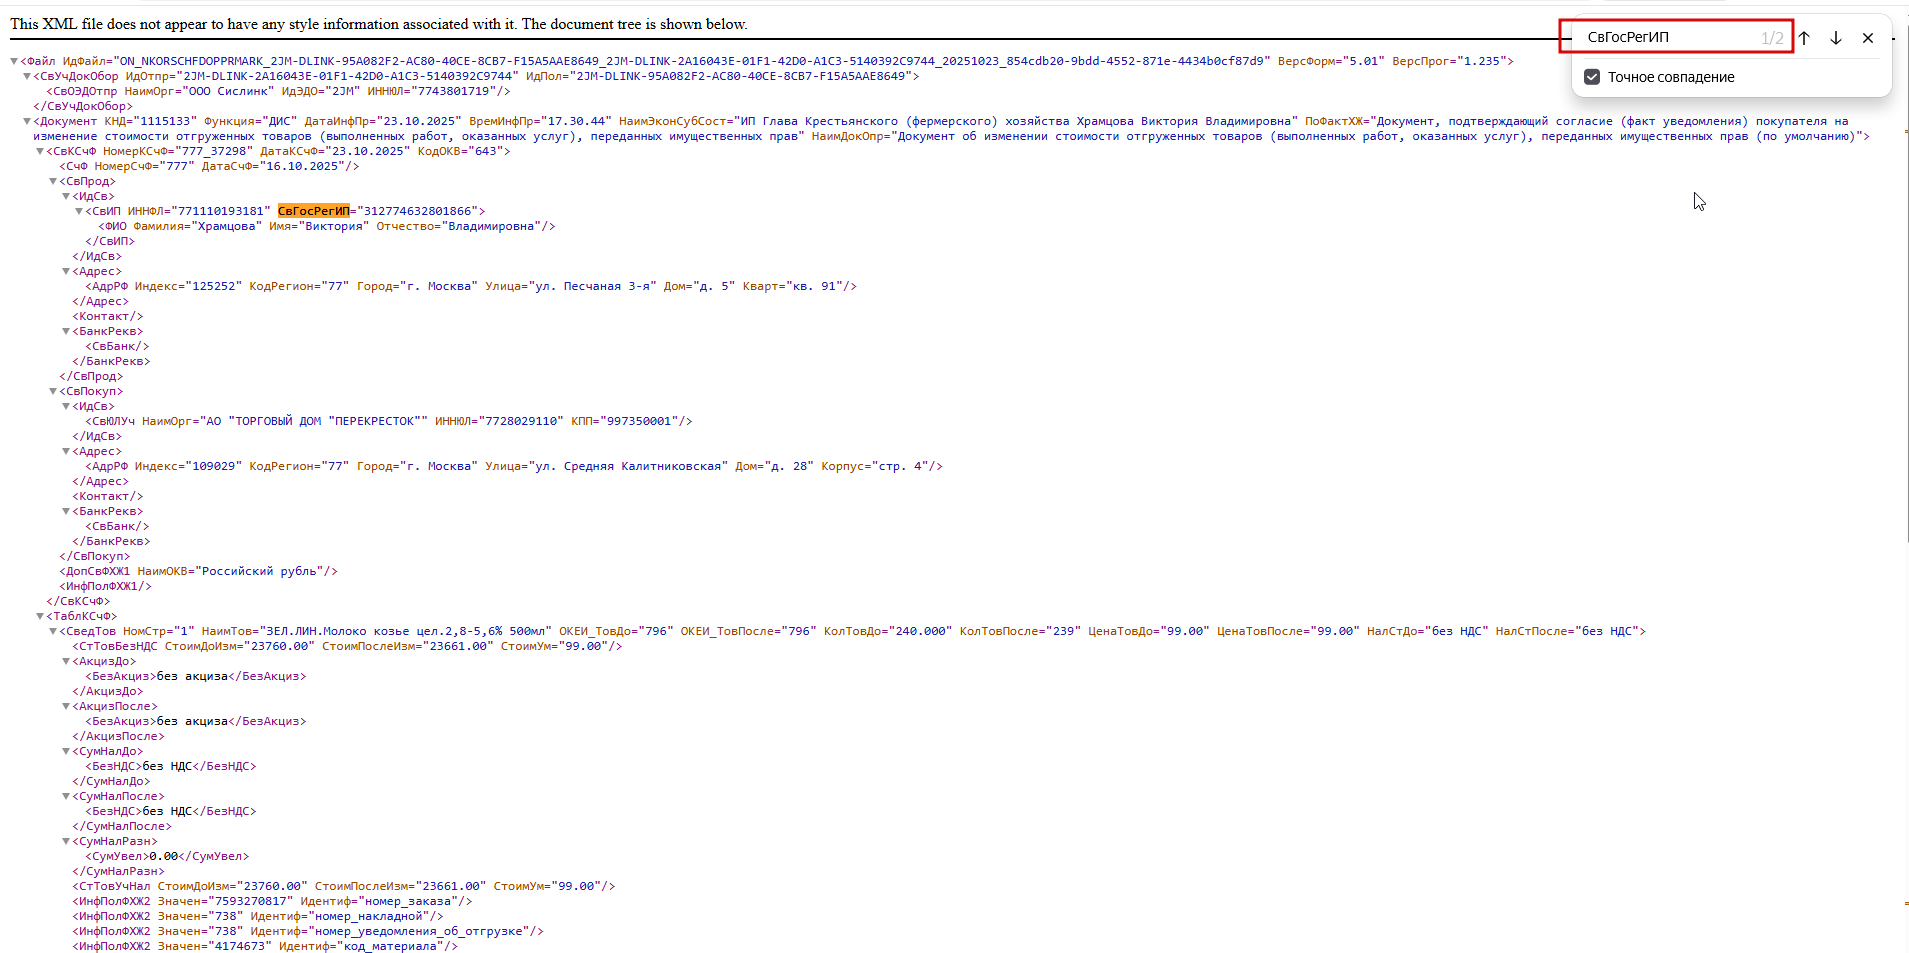1909x953 pixels.
Task: Collapse the СведТов НомСтр node
Action: point(53,631)
